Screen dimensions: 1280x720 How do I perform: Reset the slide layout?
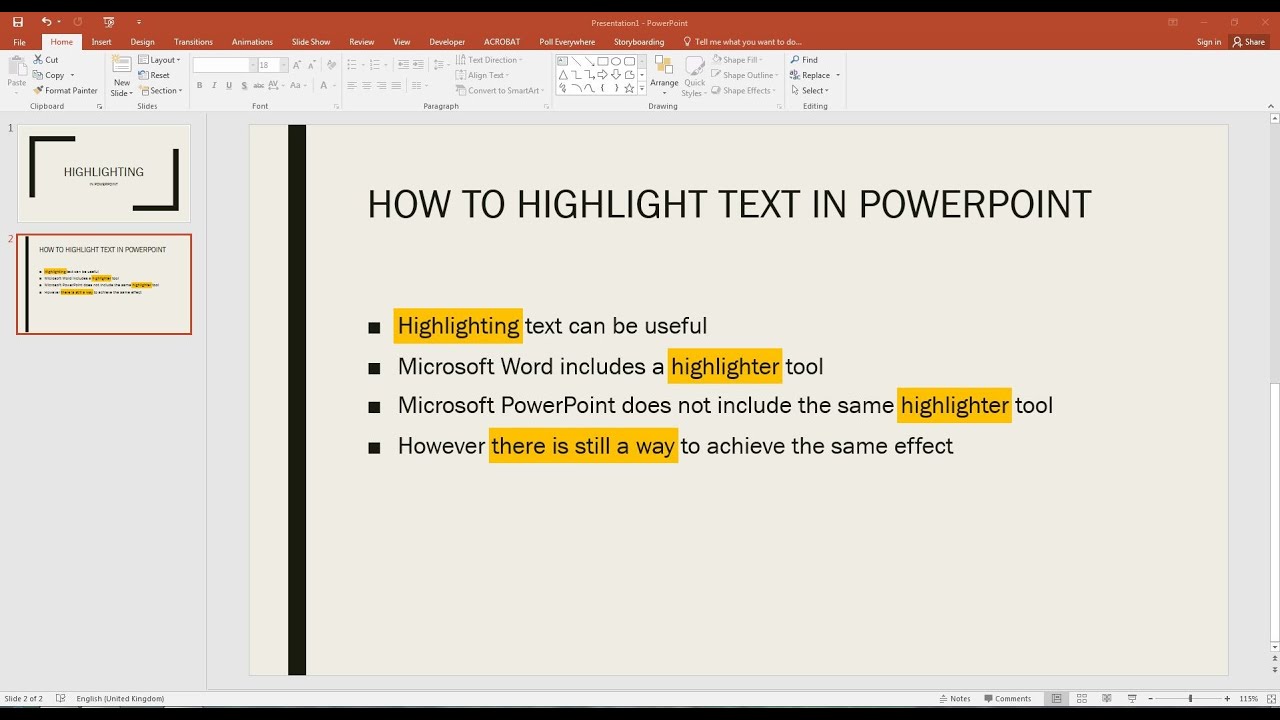154,75
